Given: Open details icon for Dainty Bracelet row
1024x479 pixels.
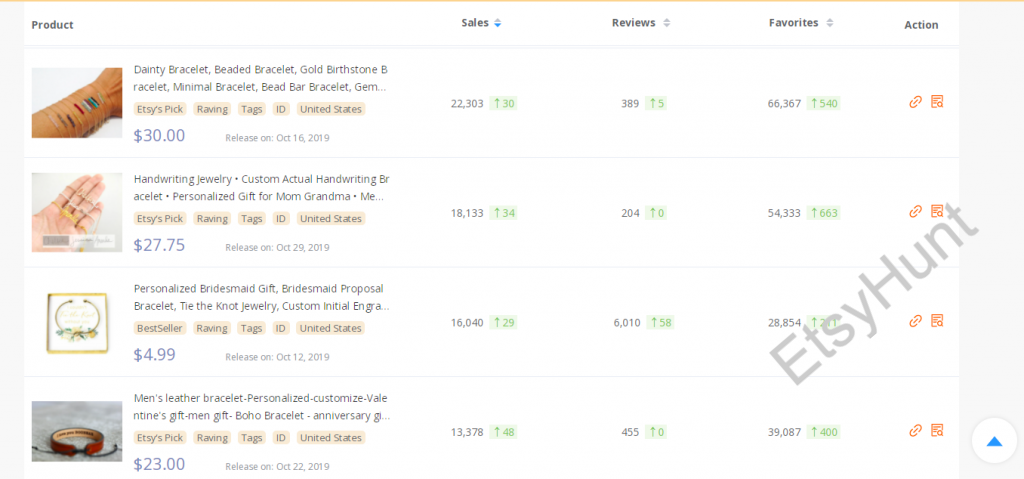Looking at the screenshot, I should coord(937,102).
